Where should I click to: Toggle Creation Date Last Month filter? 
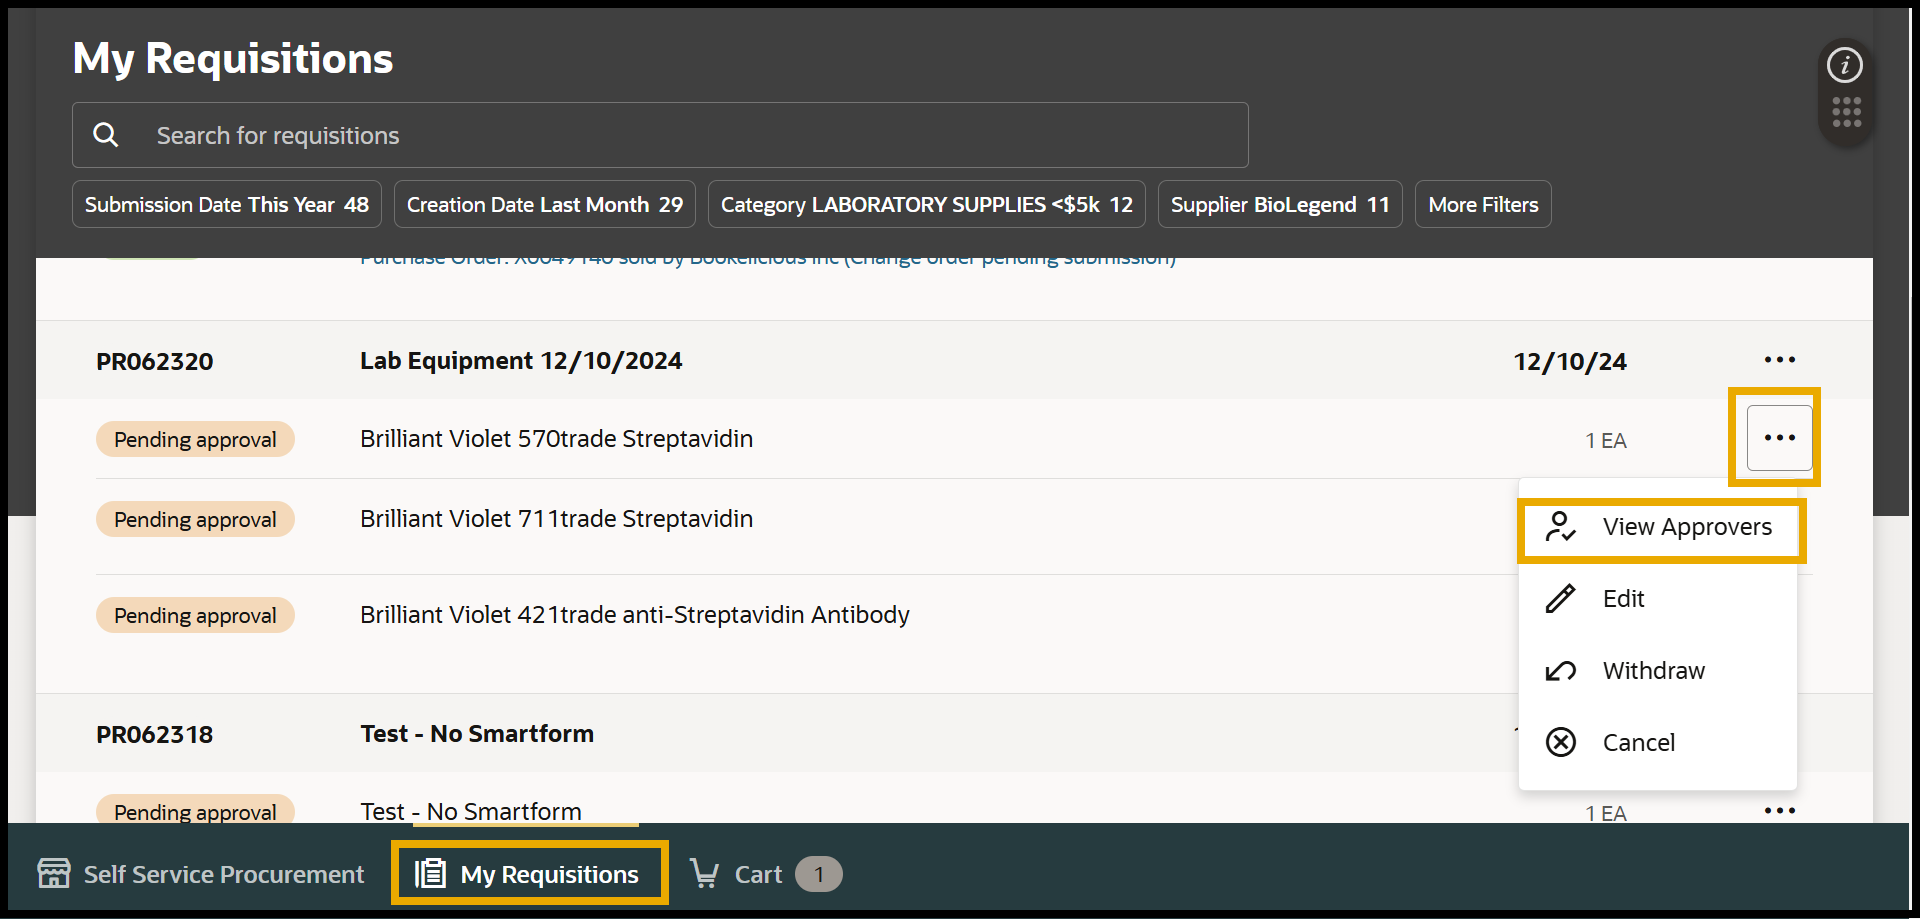tap(544, 205)
